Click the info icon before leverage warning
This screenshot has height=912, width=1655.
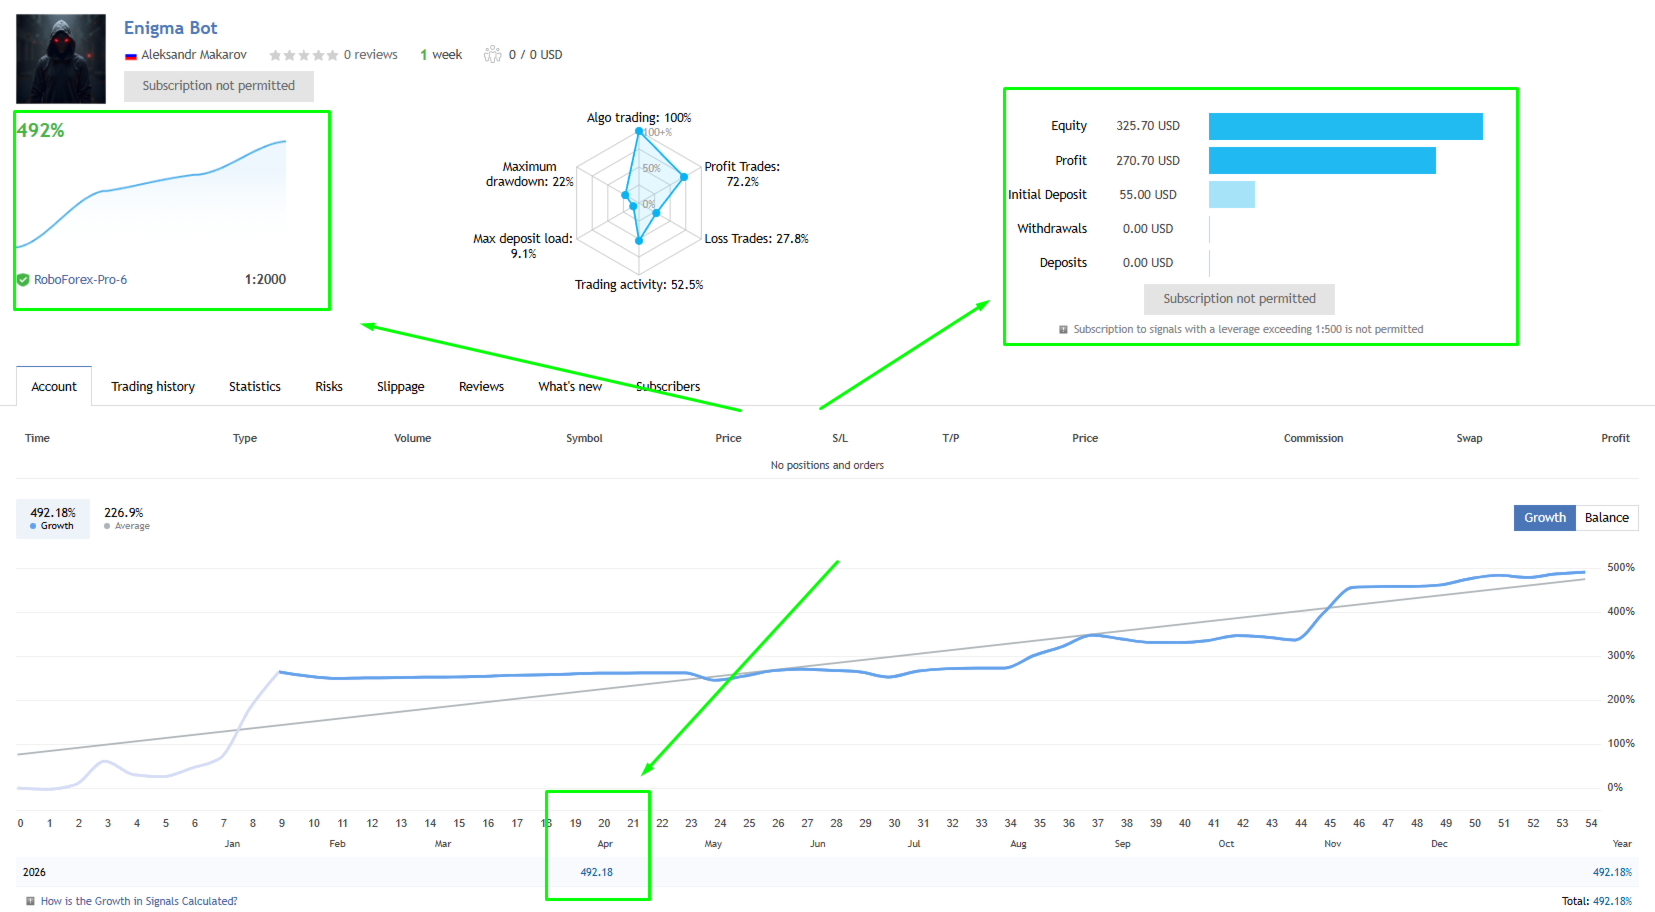tap(1063, 329)
